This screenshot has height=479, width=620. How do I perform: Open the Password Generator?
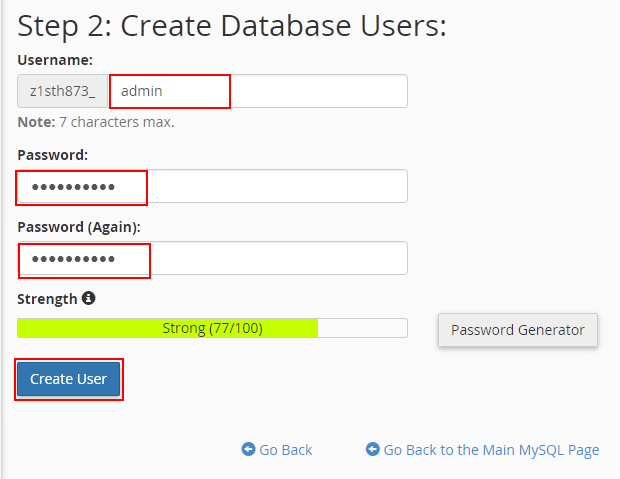click(518, 330)
